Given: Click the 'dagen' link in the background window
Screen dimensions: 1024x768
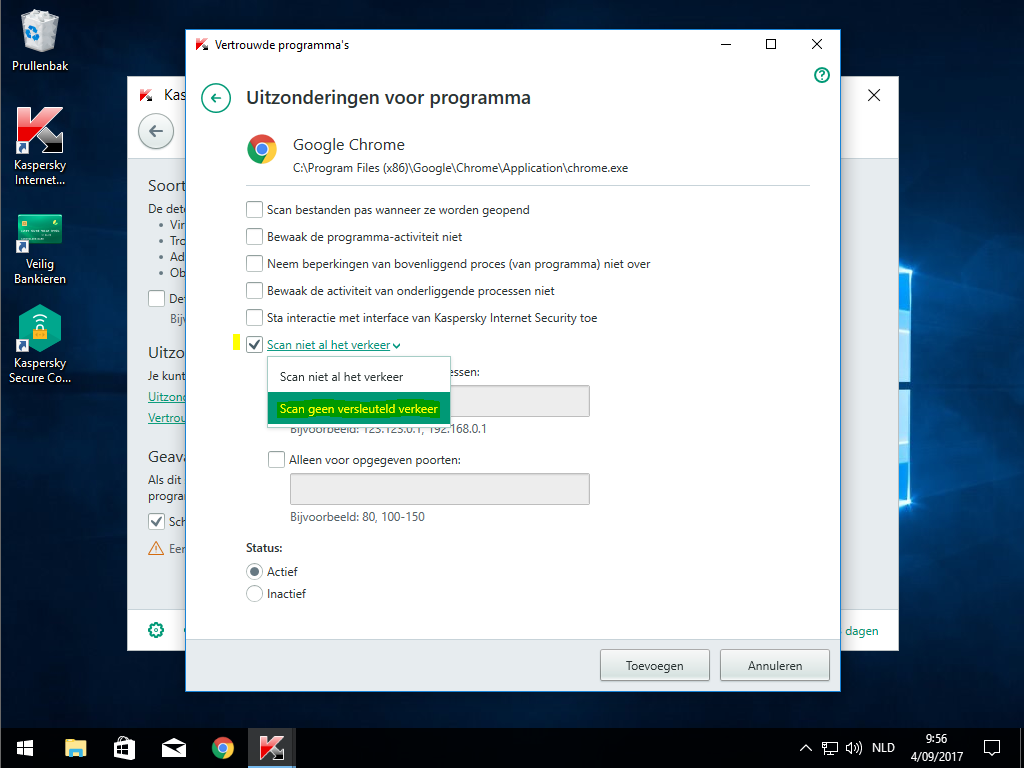Looking at the screenshot, I should [x=861, y=631].
